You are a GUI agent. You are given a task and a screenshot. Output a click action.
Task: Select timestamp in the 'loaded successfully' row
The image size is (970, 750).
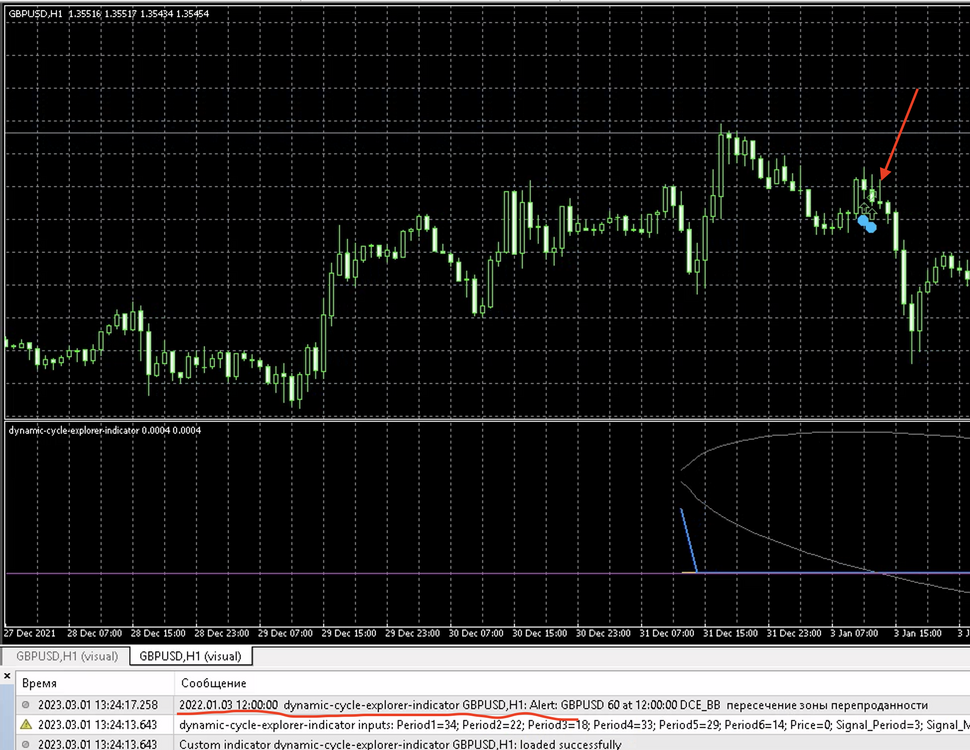tap(98, 744)
